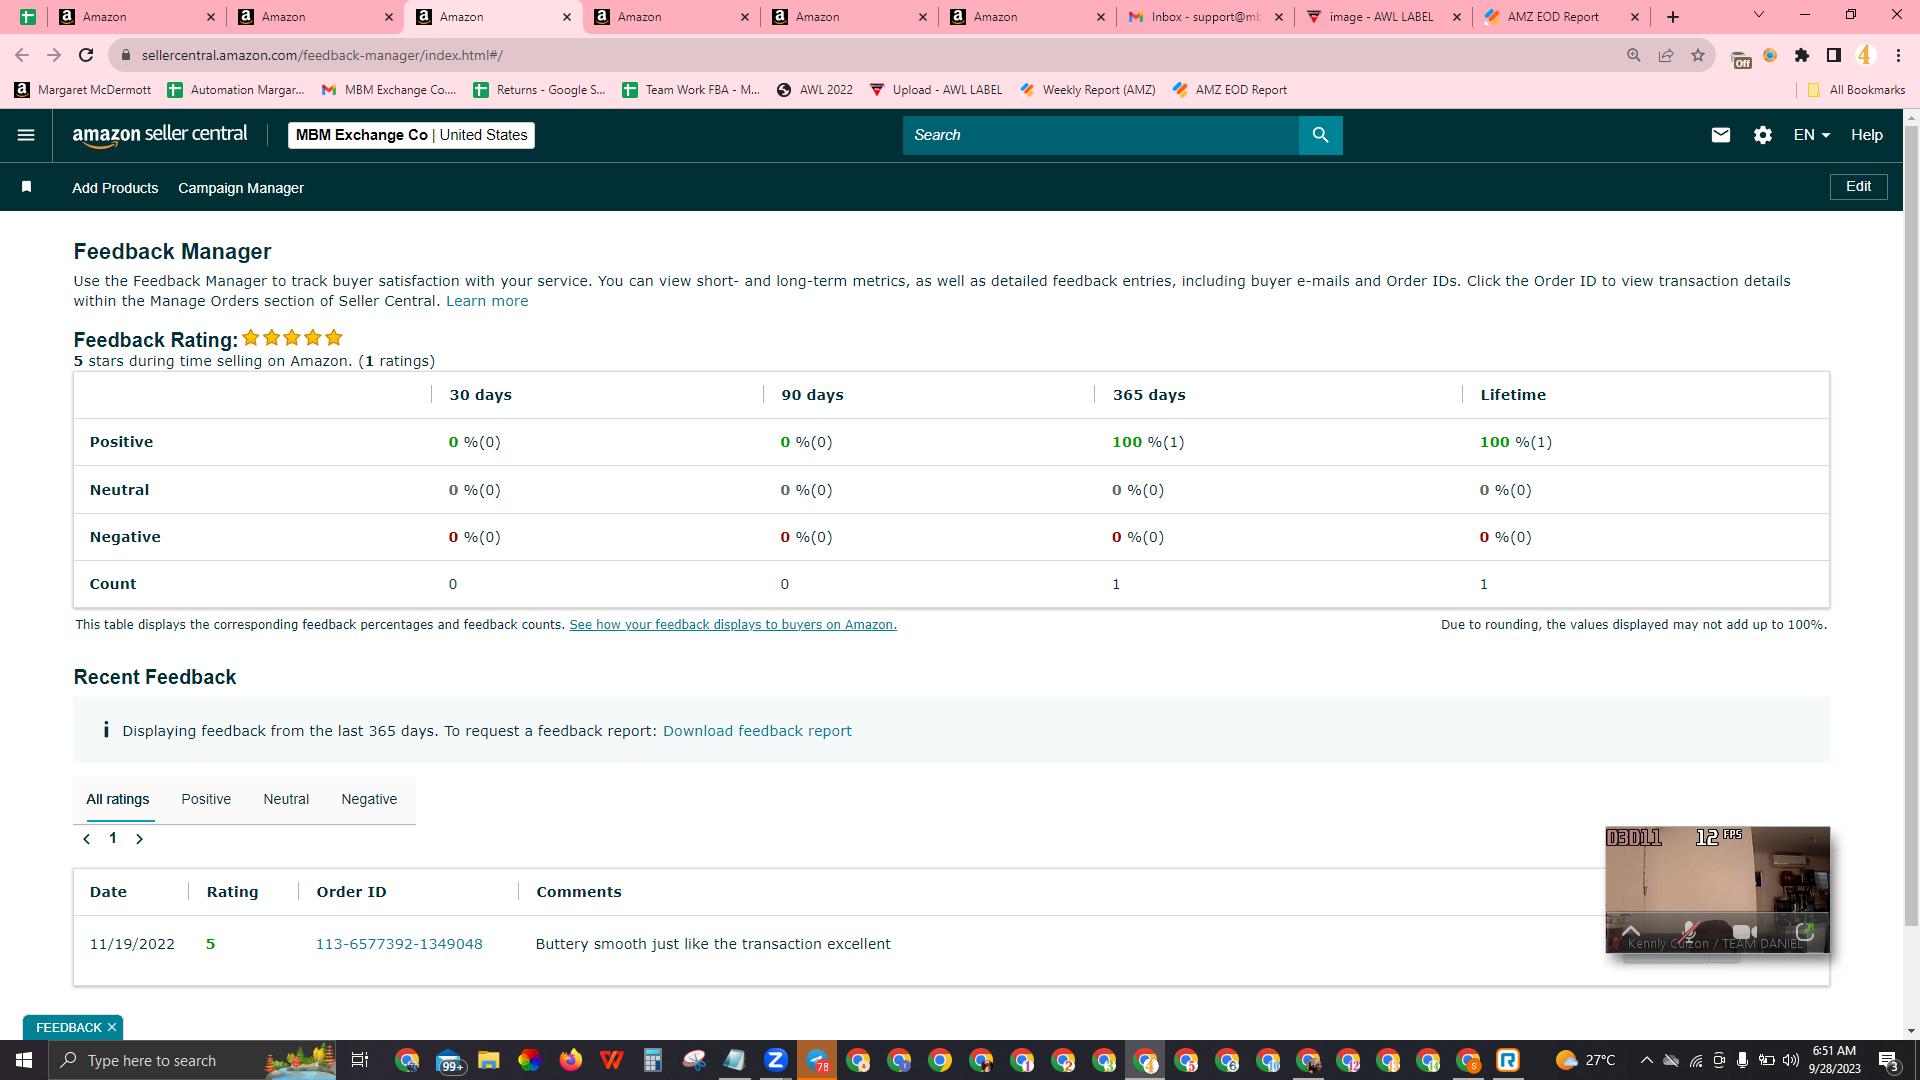The width and height of the screenshot is (1920, 1080).
Task: Open Add Products in the navigation bar
Action: (x=115, y=188)
